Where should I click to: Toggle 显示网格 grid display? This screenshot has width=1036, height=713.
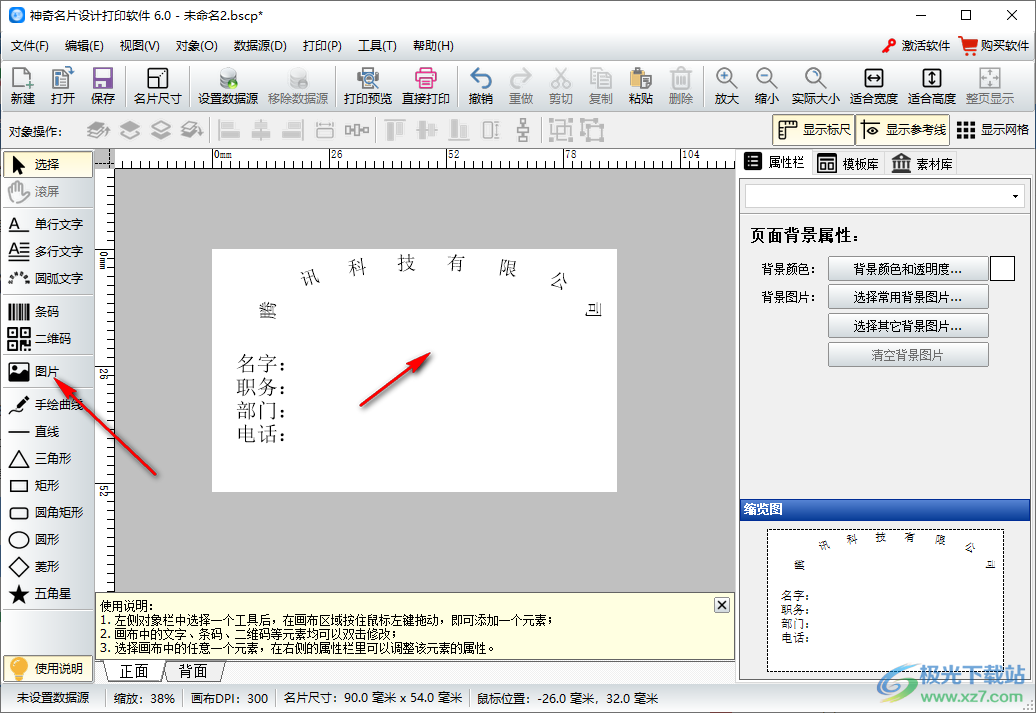click(992, 130)
